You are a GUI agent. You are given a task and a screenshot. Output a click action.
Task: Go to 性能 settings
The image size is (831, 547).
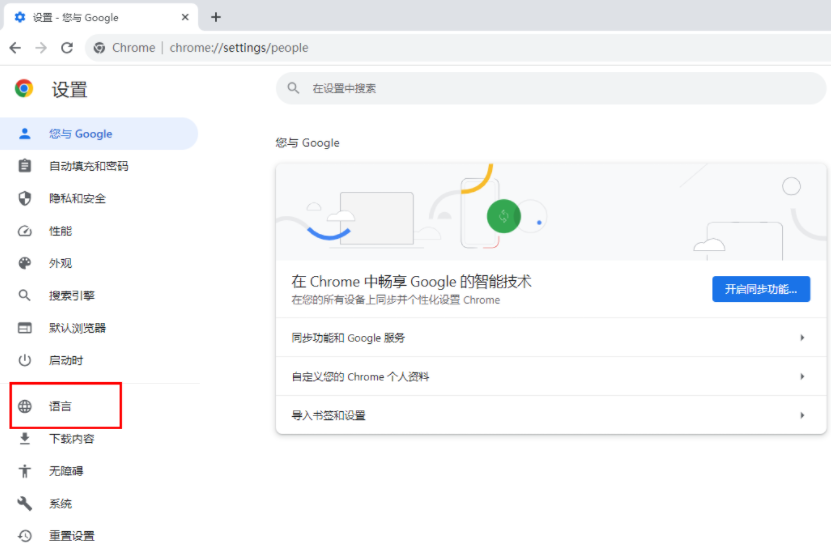click(x=60, y=231)
